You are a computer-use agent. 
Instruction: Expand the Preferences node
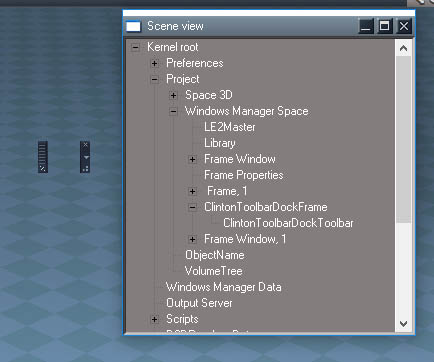tap(154, 63)
